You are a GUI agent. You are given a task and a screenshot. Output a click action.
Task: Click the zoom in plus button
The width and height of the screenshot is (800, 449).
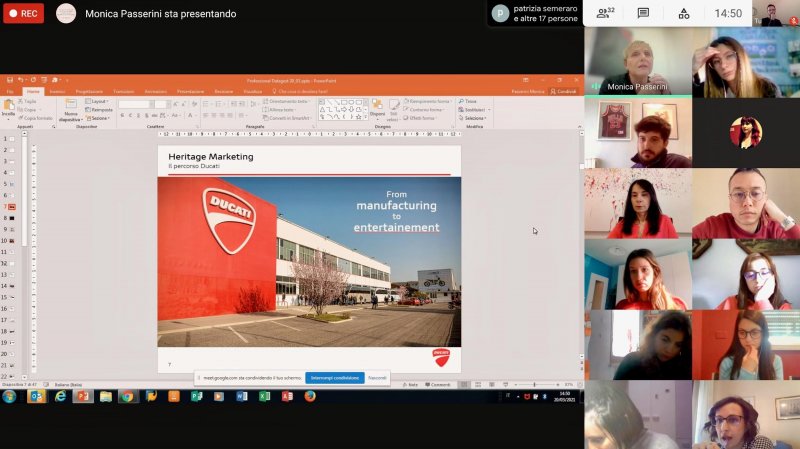[559, 385]
